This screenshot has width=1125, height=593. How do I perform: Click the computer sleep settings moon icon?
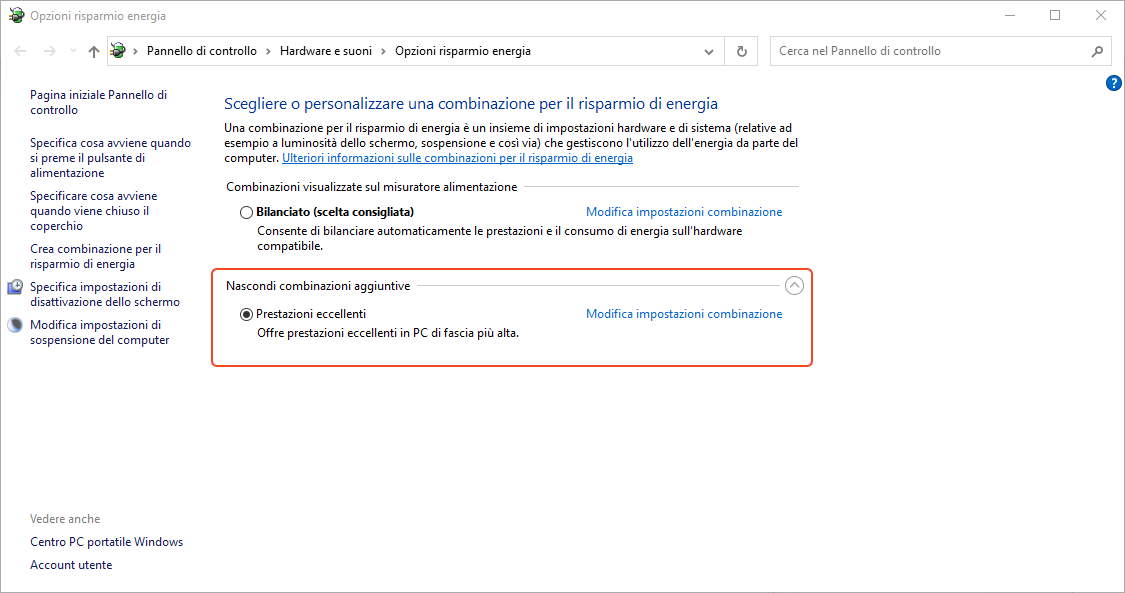click(x=15, y=325)
